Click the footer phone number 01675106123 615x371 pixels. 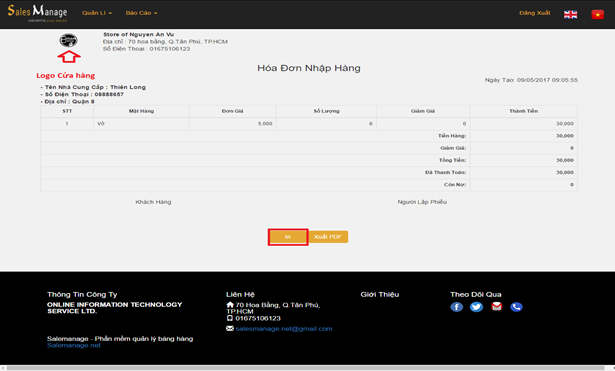258,318
